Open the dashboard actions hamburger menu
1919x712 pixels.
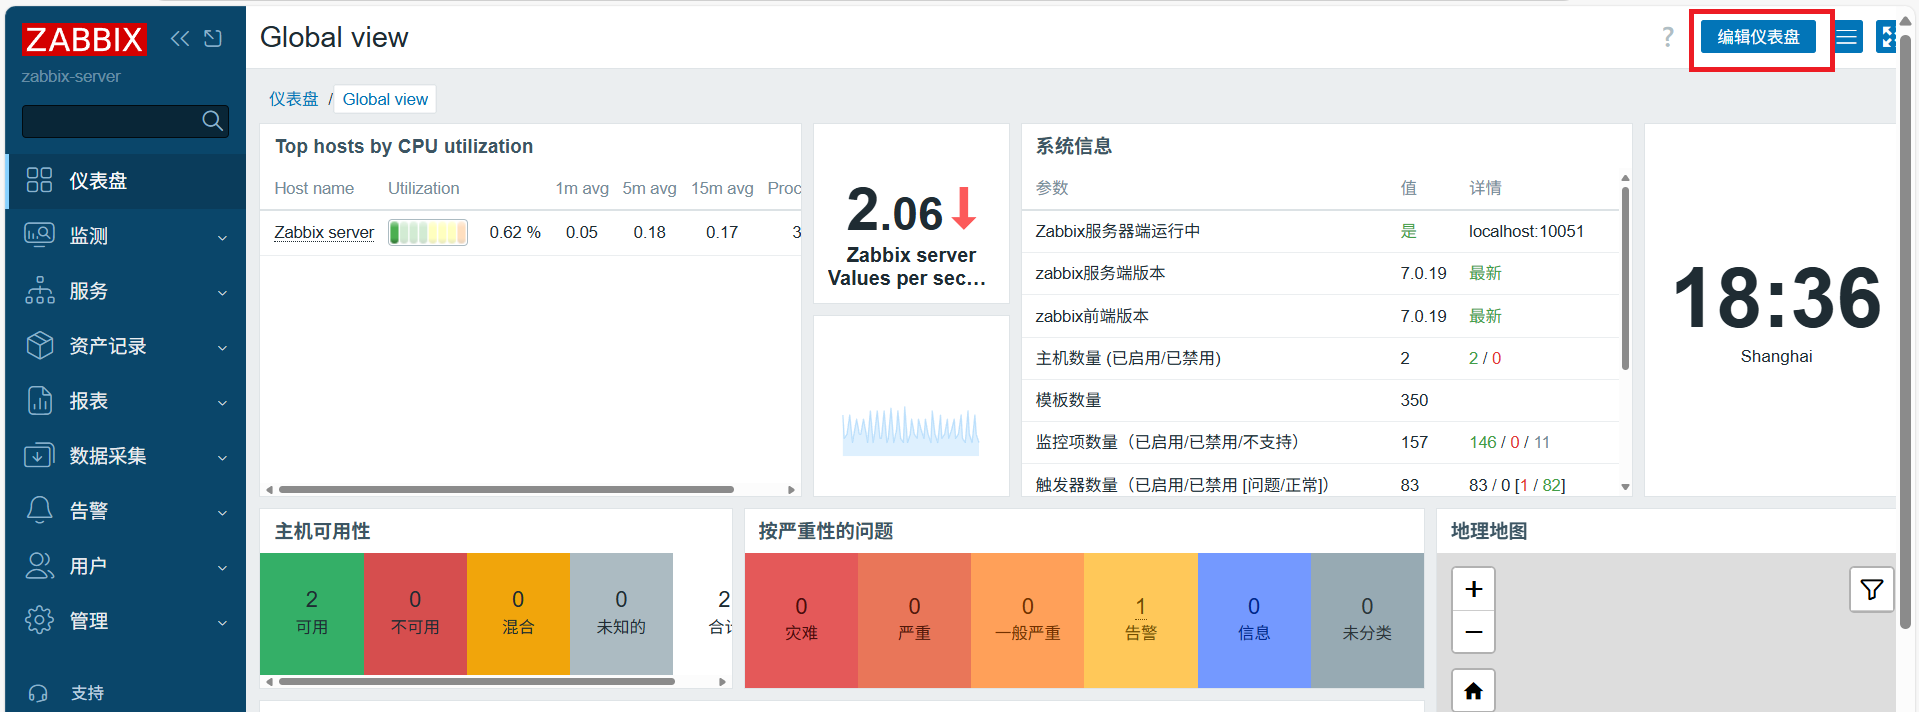1847,38
